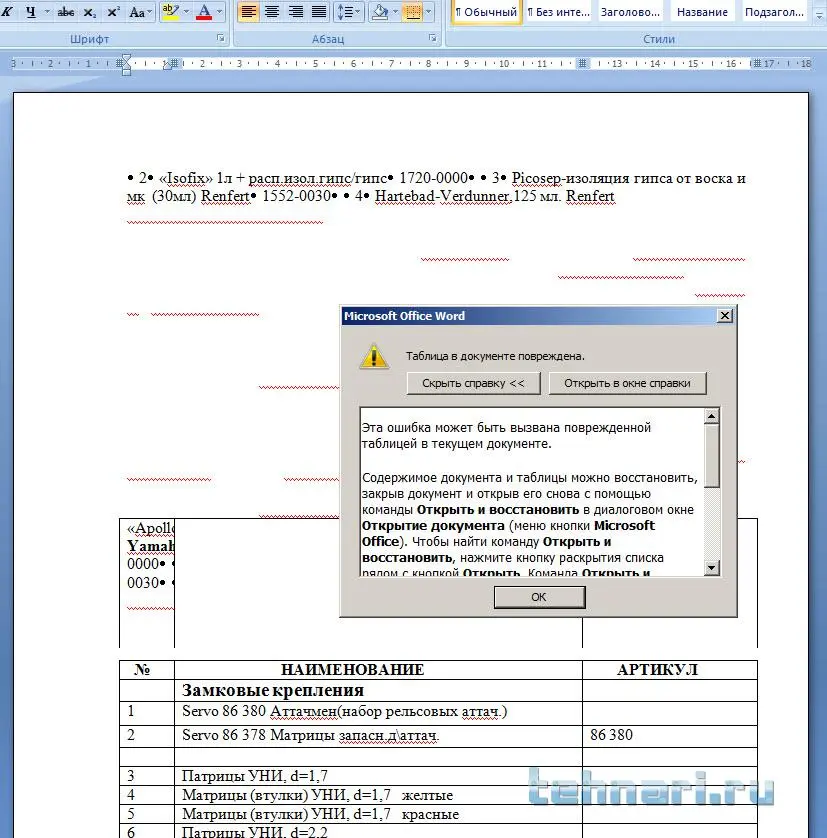Apply the Заголовок style

(630, 12)
